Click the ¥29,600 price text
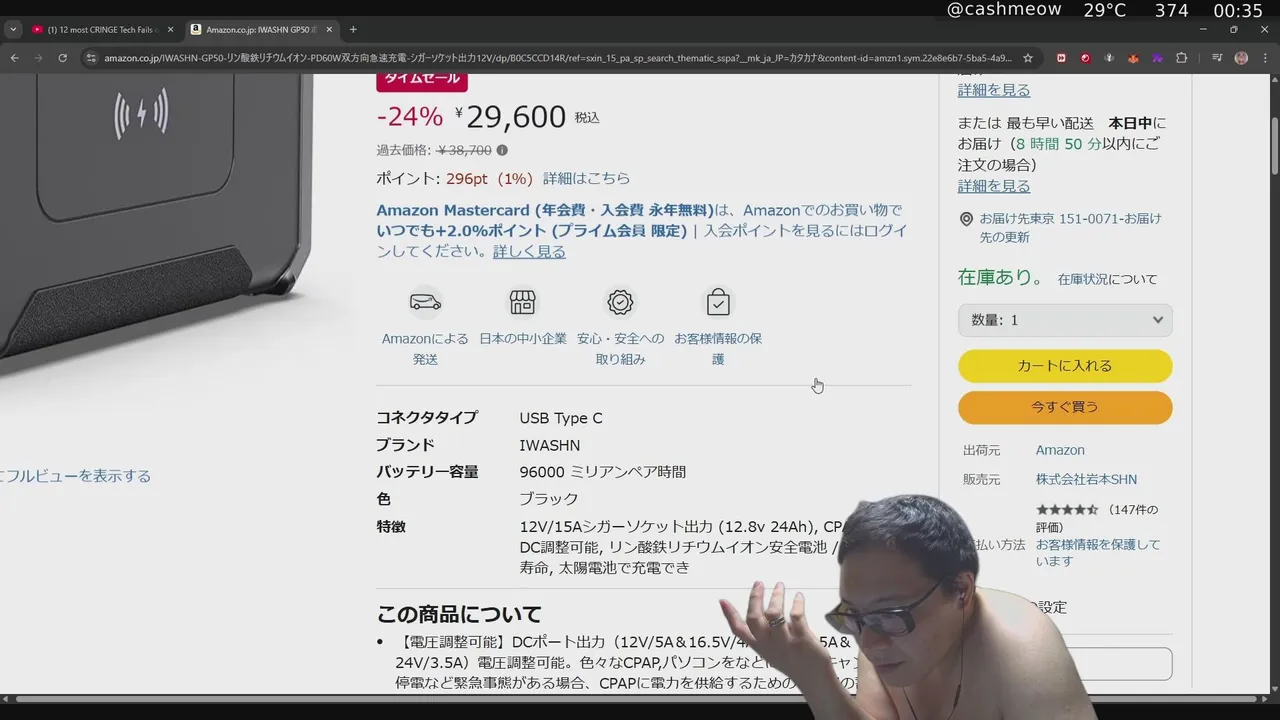1280x720 pixels. 510,117
